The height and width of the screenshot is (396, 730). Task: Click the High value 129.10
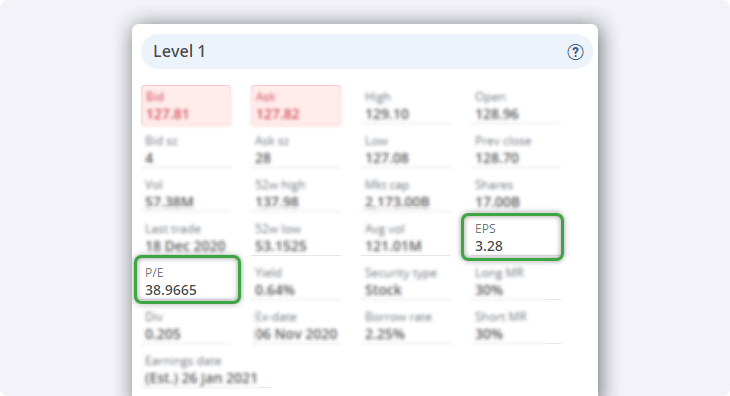(x=387, y=114)
